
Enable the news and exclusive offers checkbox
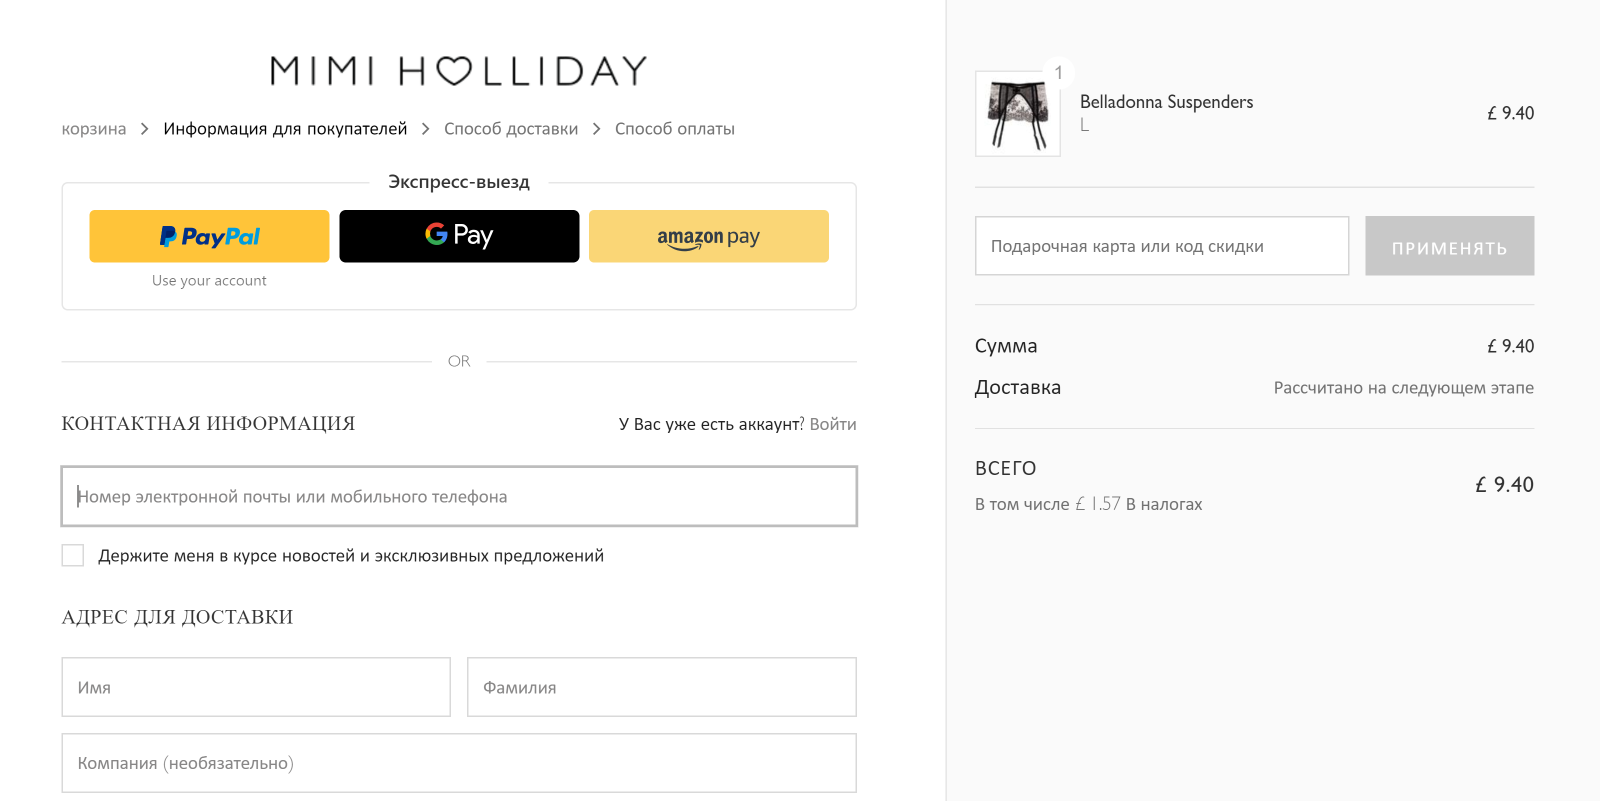73,555
